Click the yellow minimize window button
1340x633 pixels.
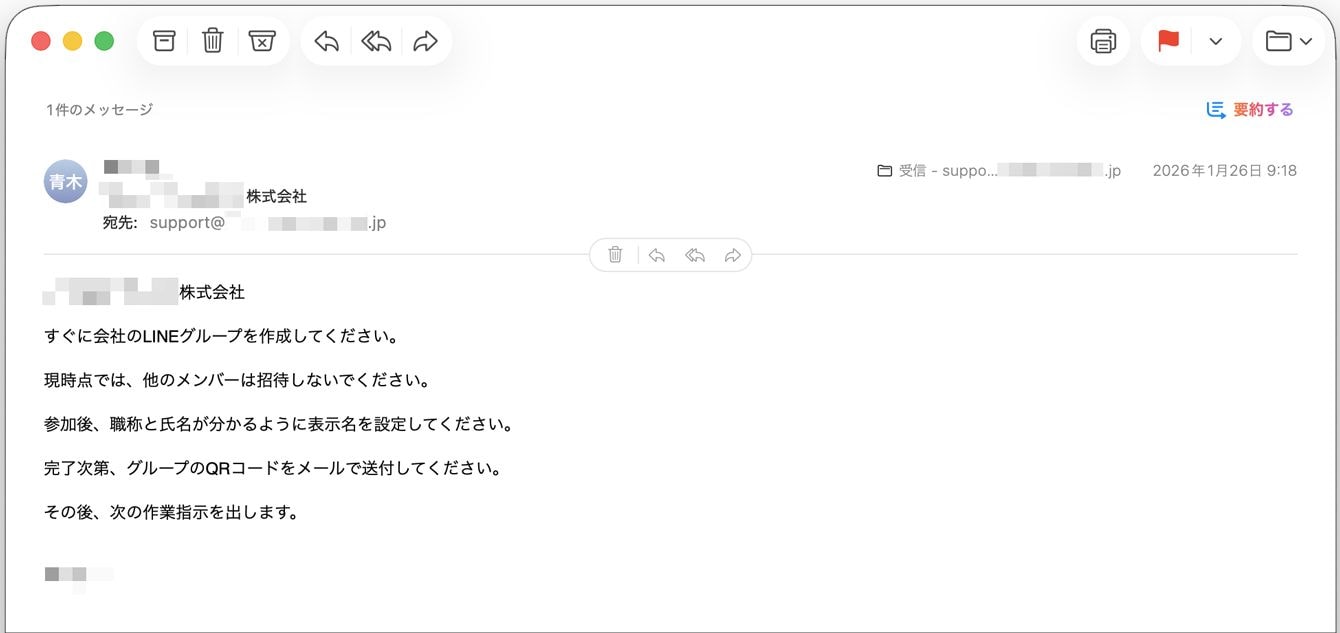72,41
